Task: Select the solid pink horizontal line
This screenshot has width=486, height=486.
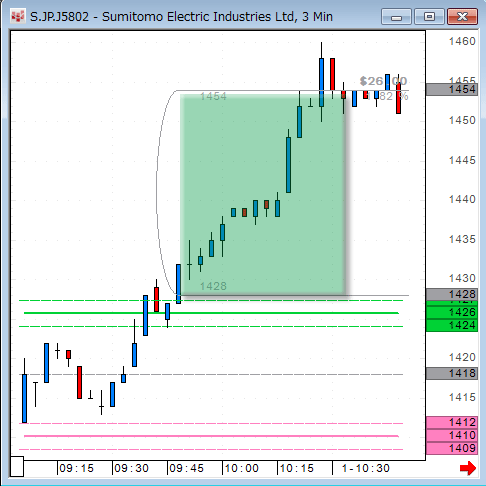Action: pyautogui.click(x=211, y=436)
